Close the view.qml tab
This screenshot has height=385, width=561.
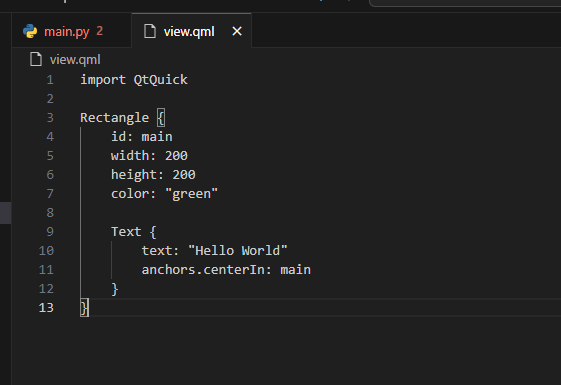[237, 31]
